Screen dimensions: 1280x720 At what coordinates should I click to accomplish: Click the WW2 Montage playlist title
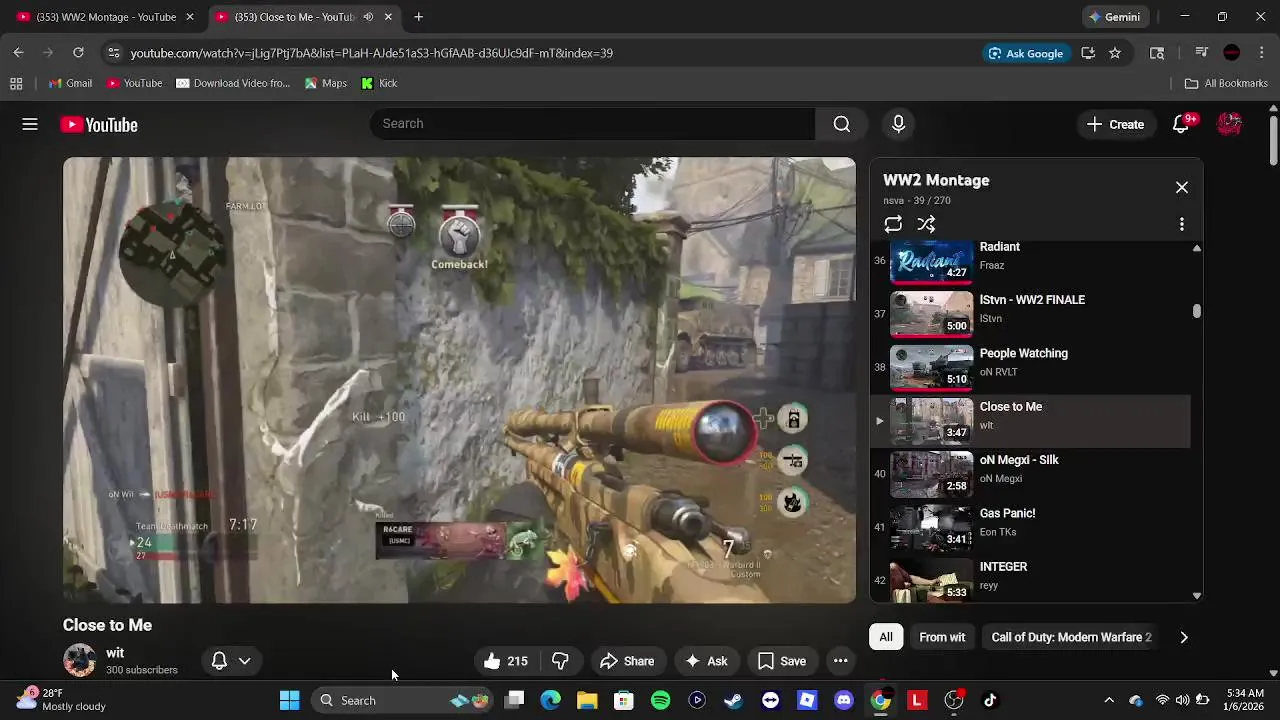(936, 180)
